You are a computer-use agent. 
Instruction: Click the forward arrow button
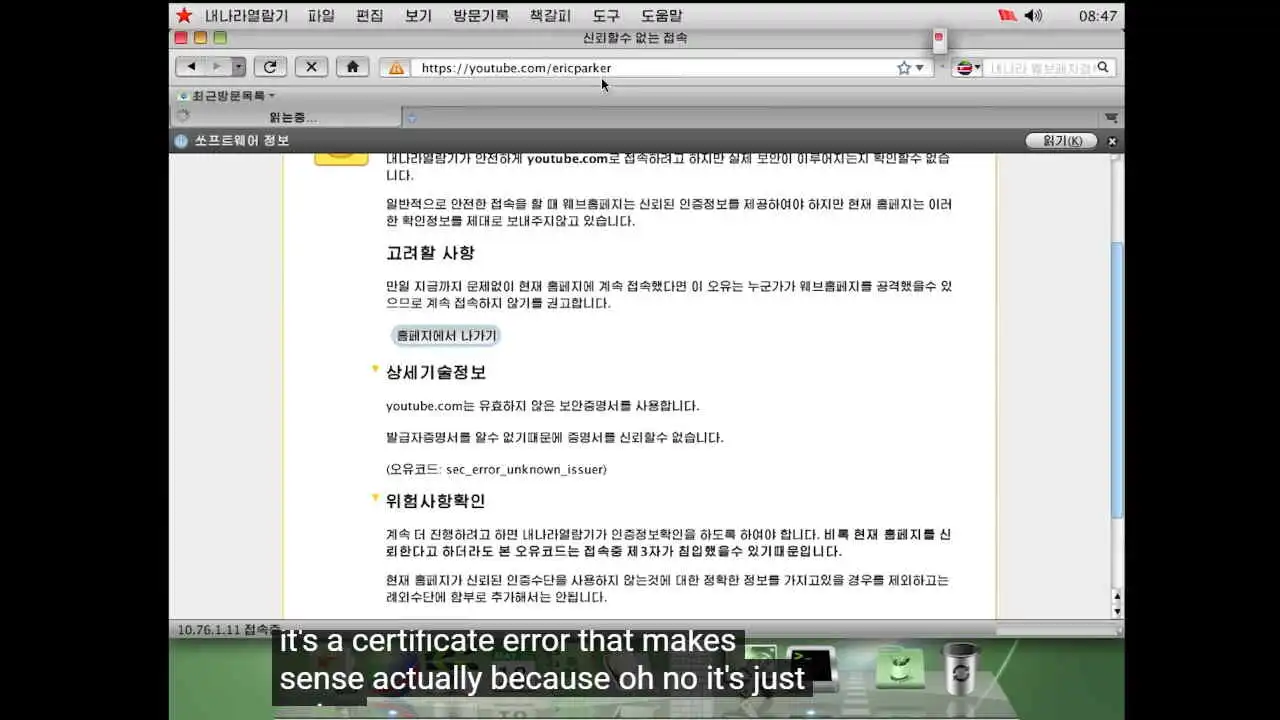pos(216,67)
